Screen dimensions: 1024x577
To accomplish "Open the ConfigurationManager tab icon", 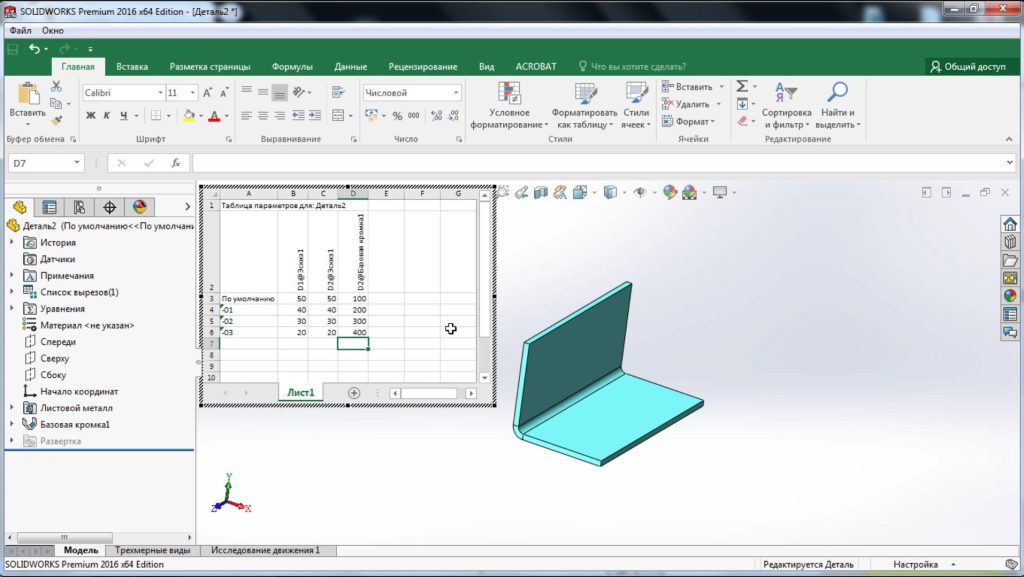I will [79, 208].
